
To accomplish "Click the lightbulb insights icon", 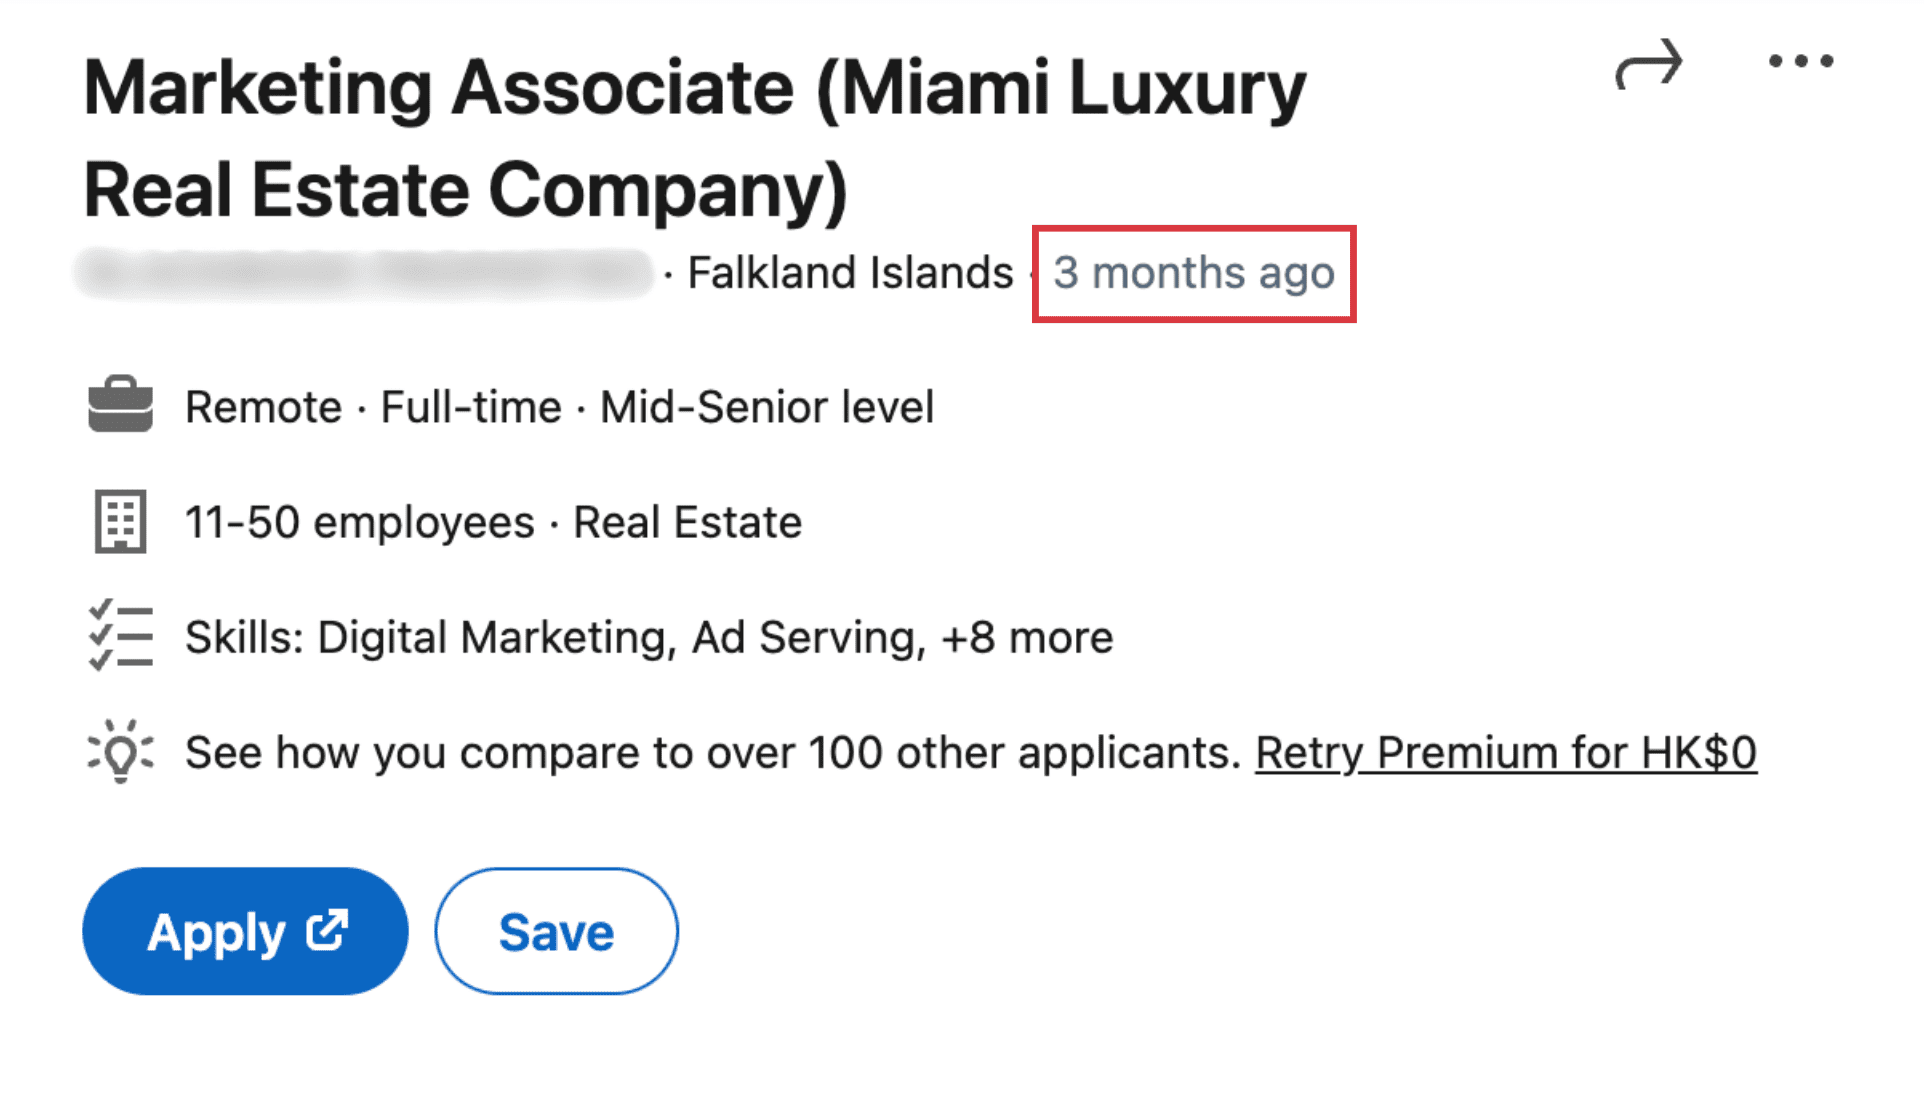I will coord(120,751).
